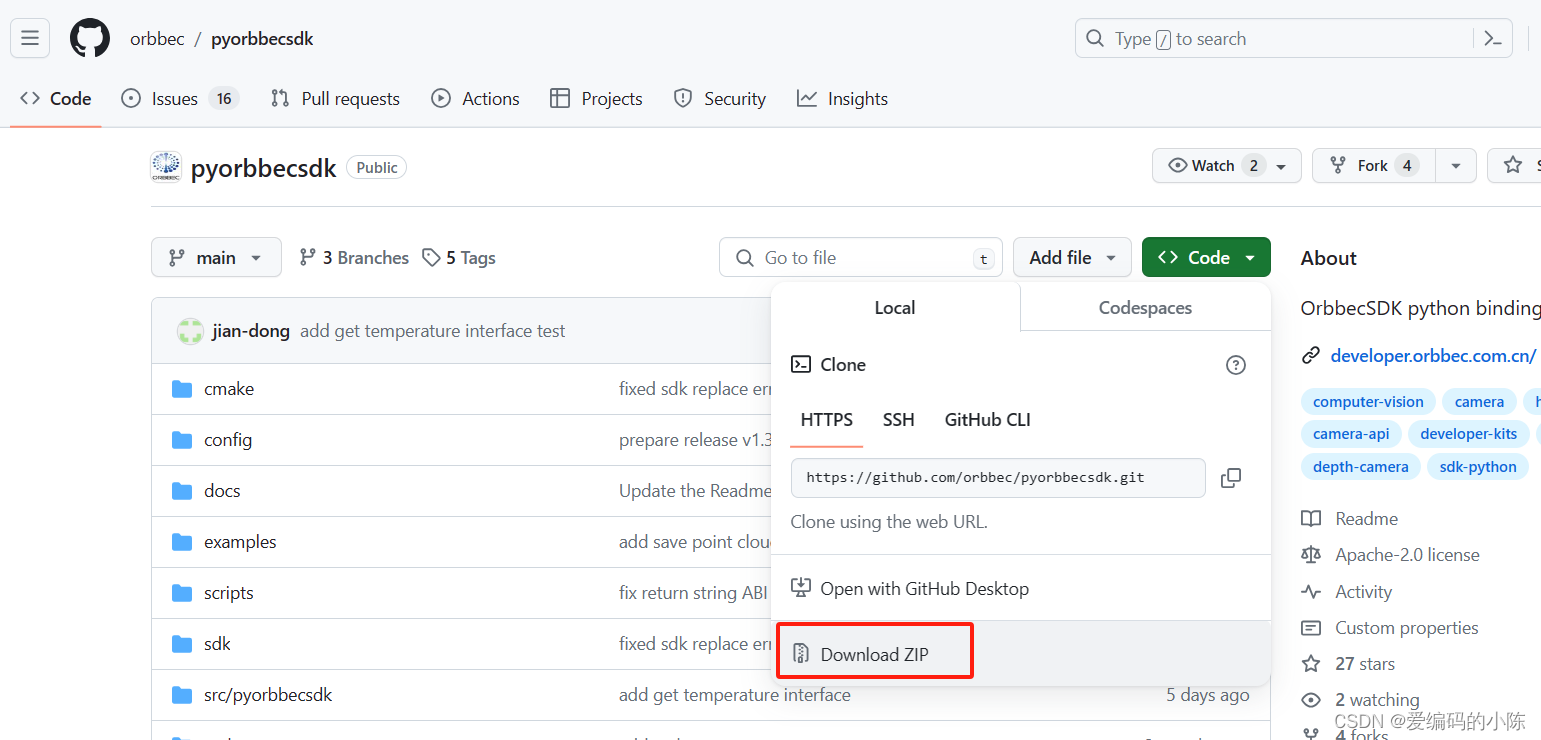The width and height of the screenshot is (1541, 740).
Task: Click the pyorbbecsdk repository avatar
Action: click(166, 167)
